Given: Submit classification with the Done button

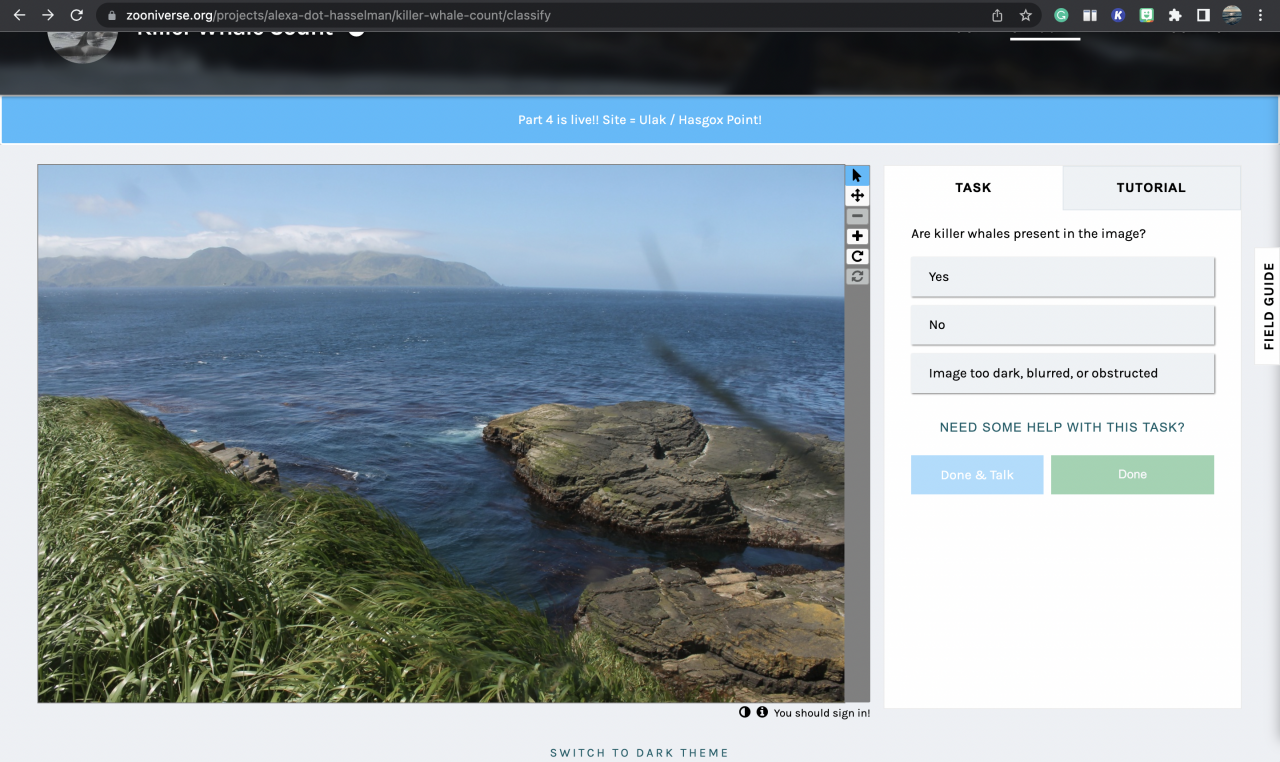Looking at the screenshot, I should (x=1132, y=475).
